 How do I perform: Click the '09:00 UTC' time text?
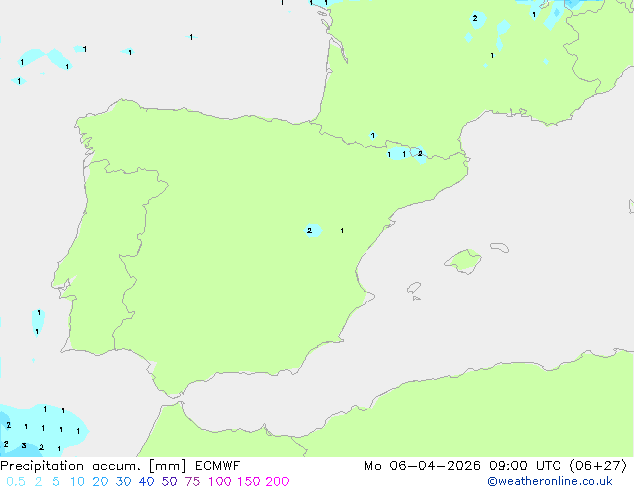click(x=526, y=466)
